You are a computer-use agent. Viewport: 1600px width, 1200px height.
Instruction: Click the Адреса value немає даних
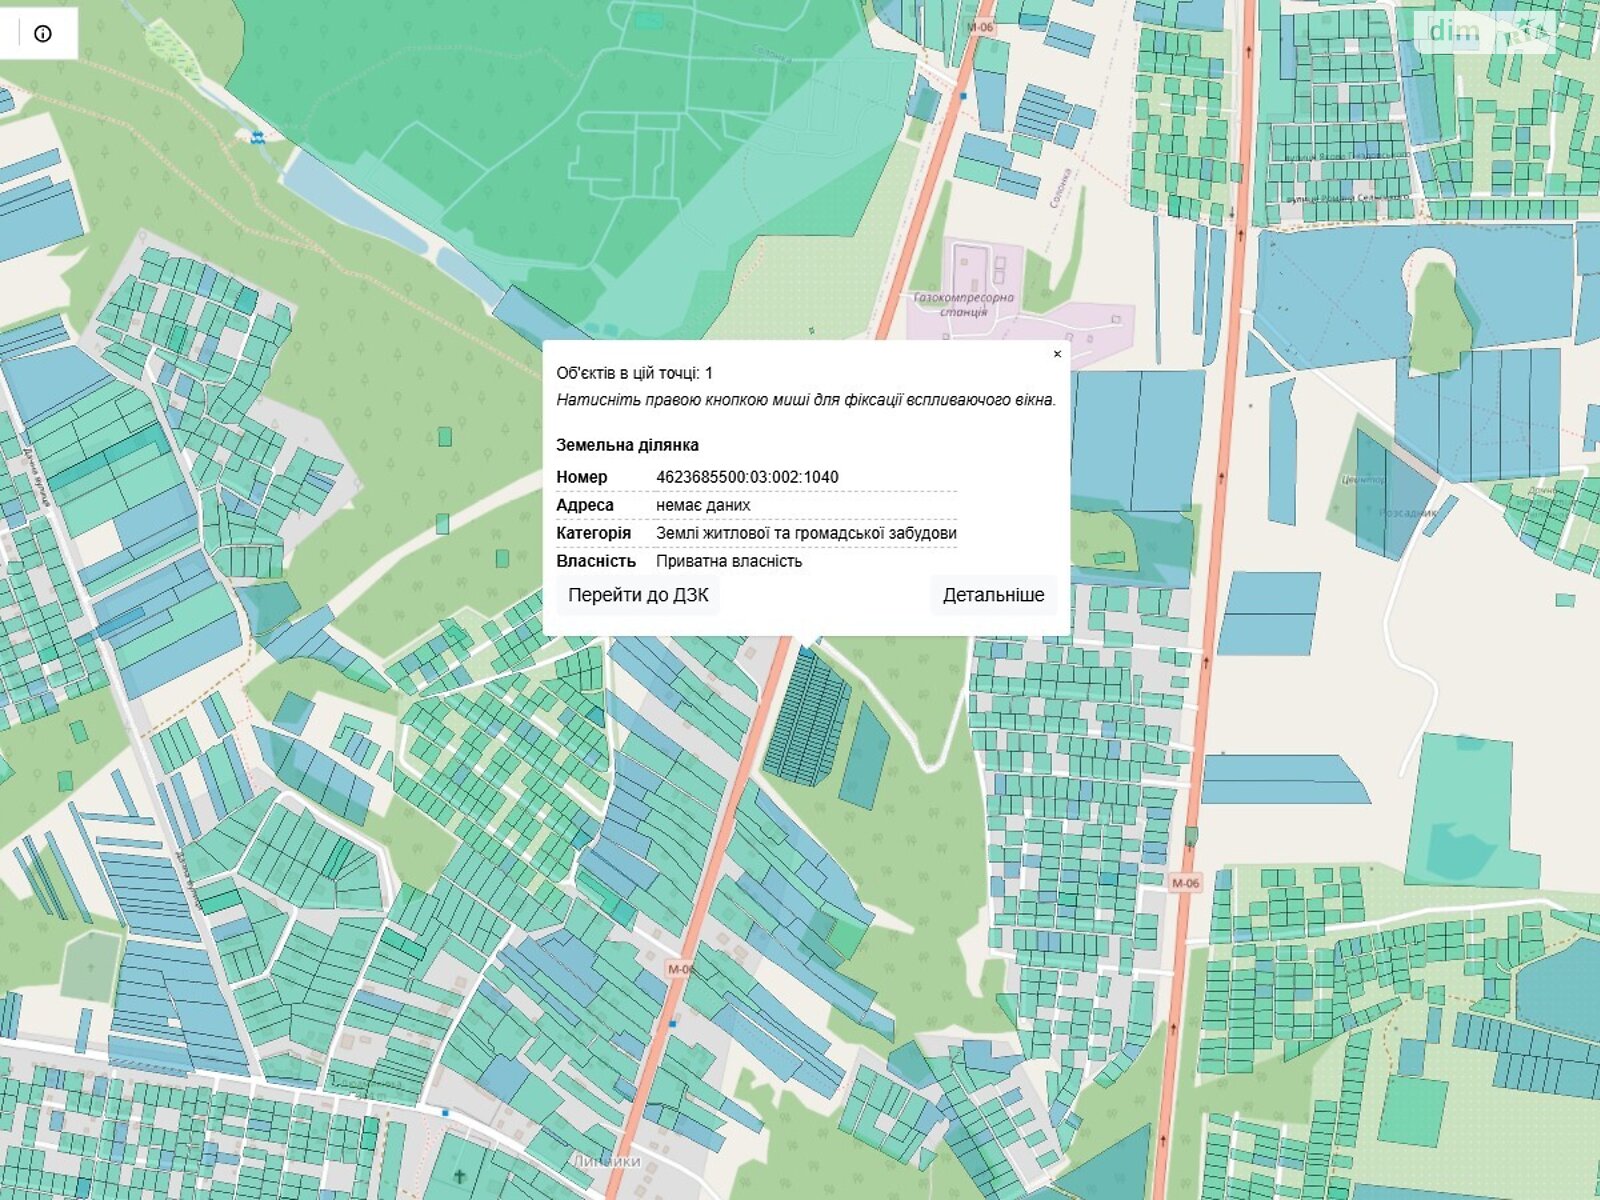tap(703, 505)
